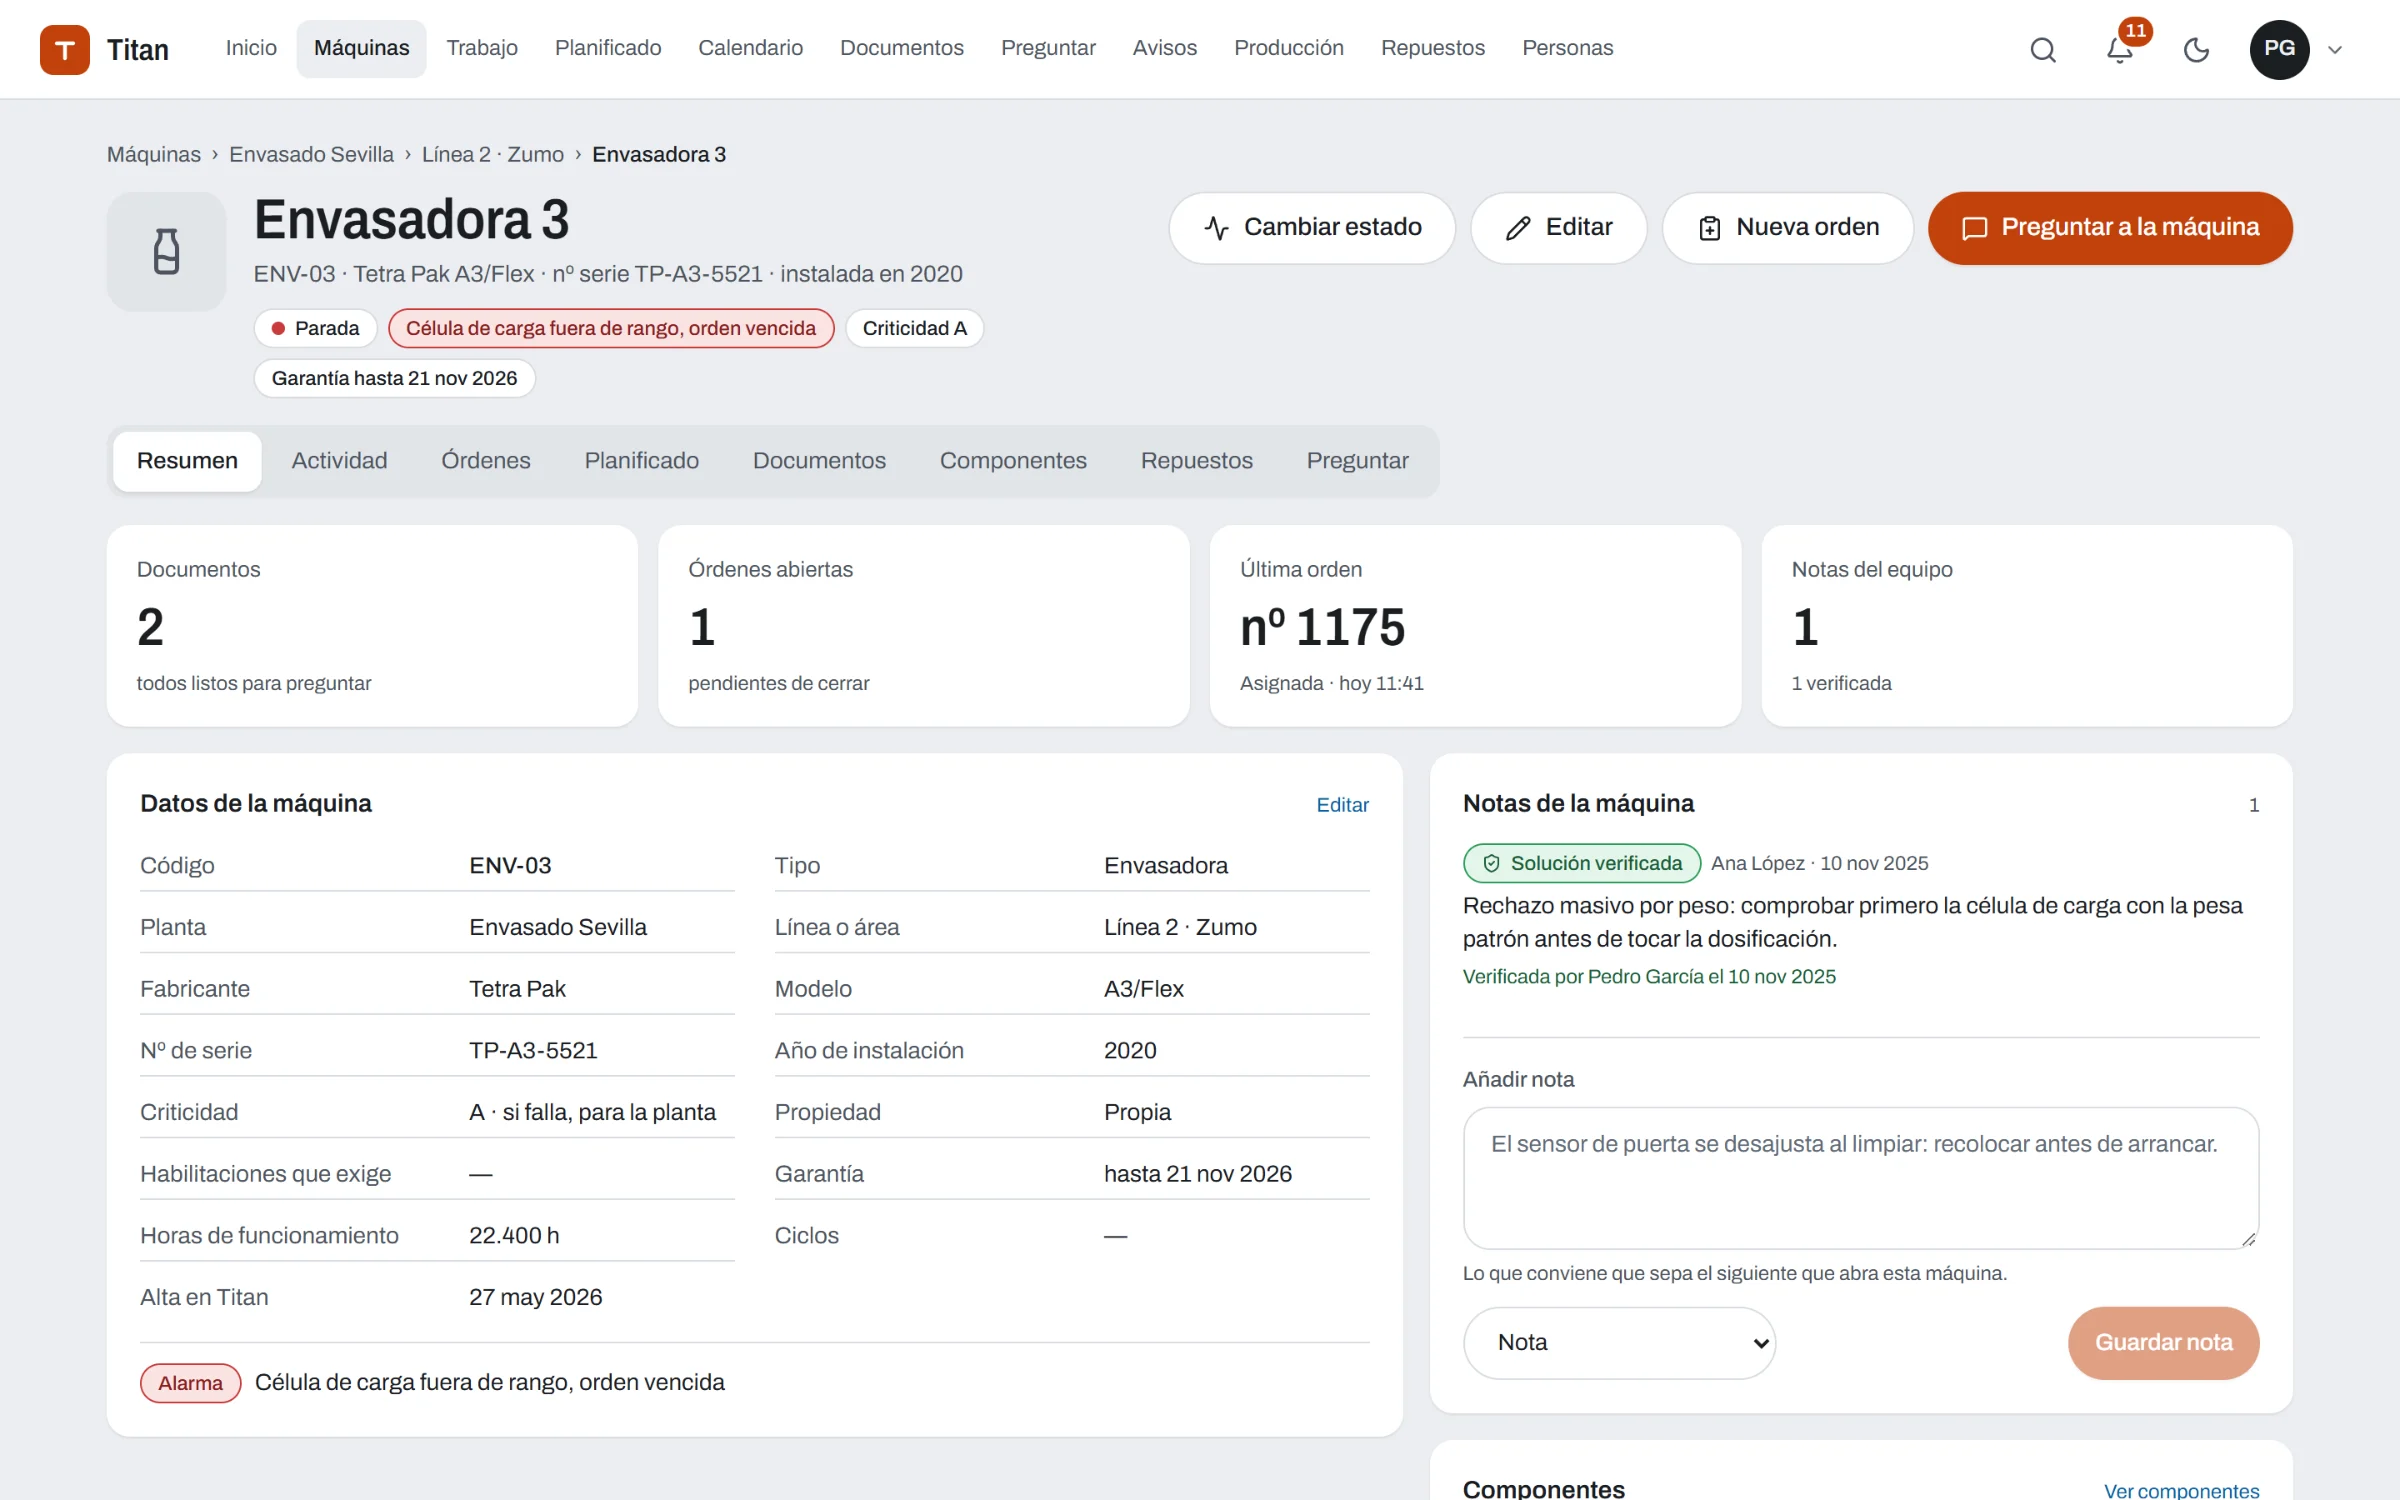The width and height of the screenshot is (2400, 1500).
Task: Click Preguntar a la máquina
Action: pyautogui.click(x=2110, y=228)
